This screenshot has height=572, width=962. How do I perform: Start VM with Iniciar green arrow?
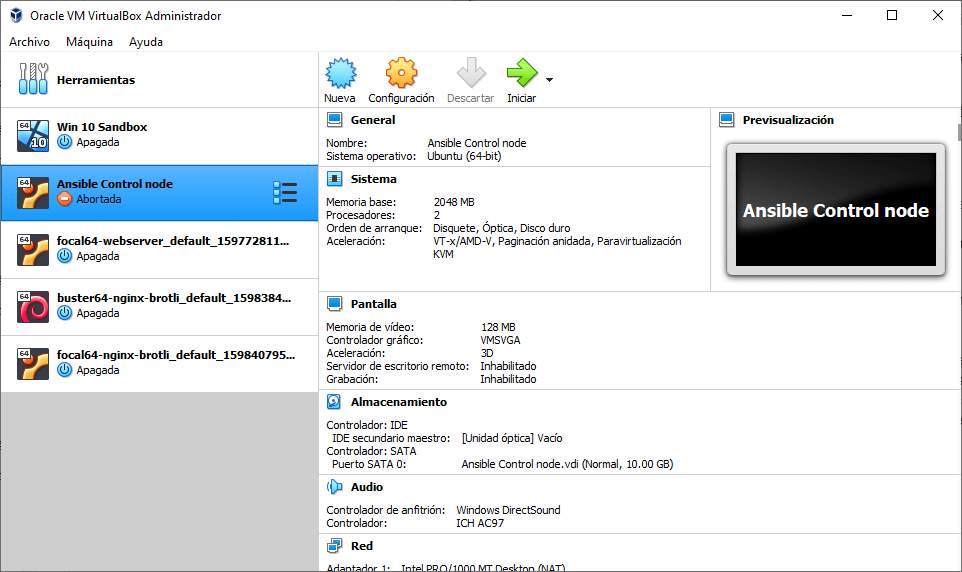[x=521, y=73]
